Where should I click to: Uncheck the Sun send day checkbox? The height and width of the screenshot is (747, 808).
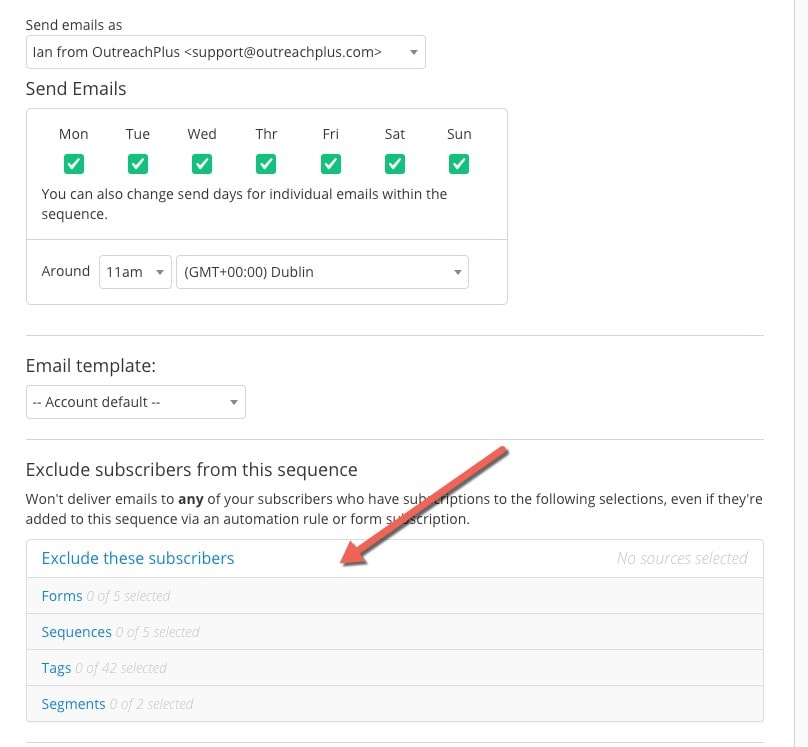pos(459,163)
